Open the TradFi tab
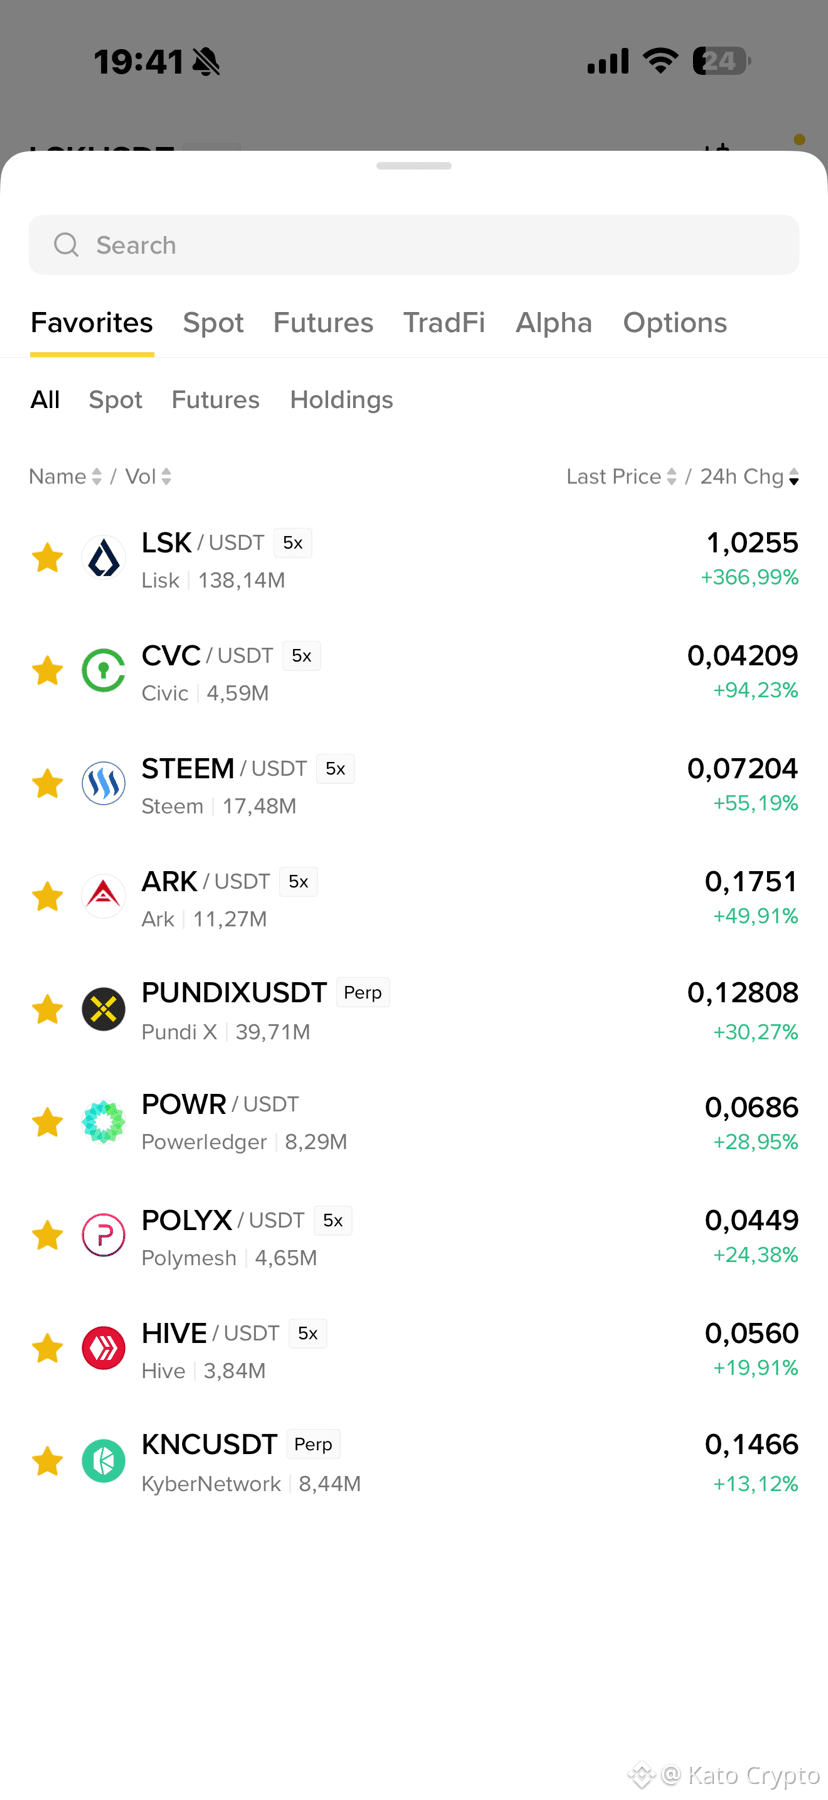This screenshot has height=1800, width=828. click(444, 323)
